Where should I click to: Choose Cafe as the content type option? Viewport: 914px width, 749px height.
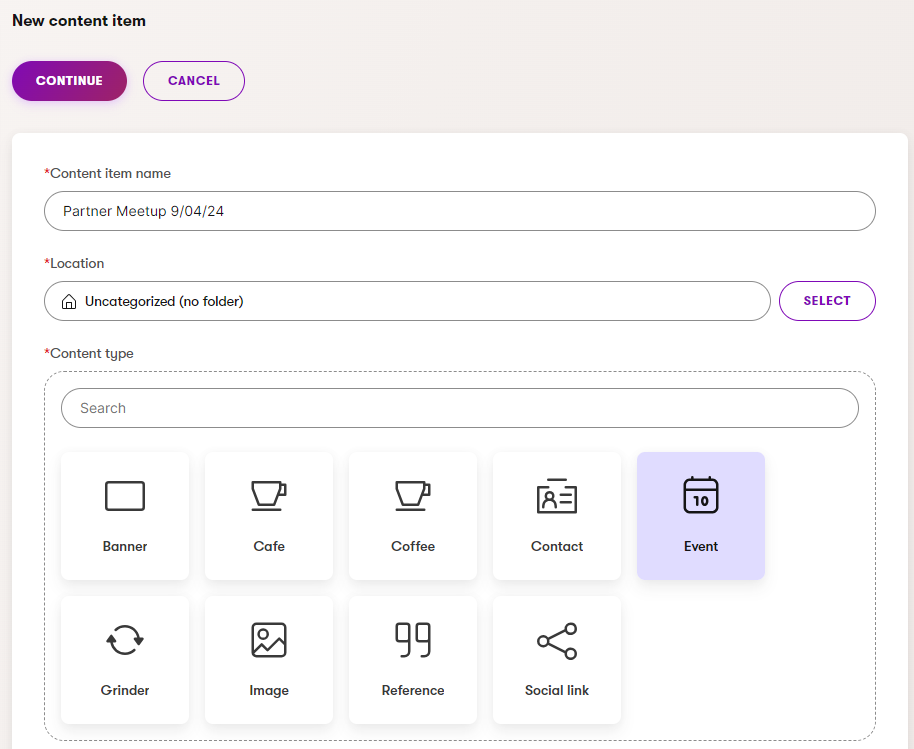(x=268, y=515)
